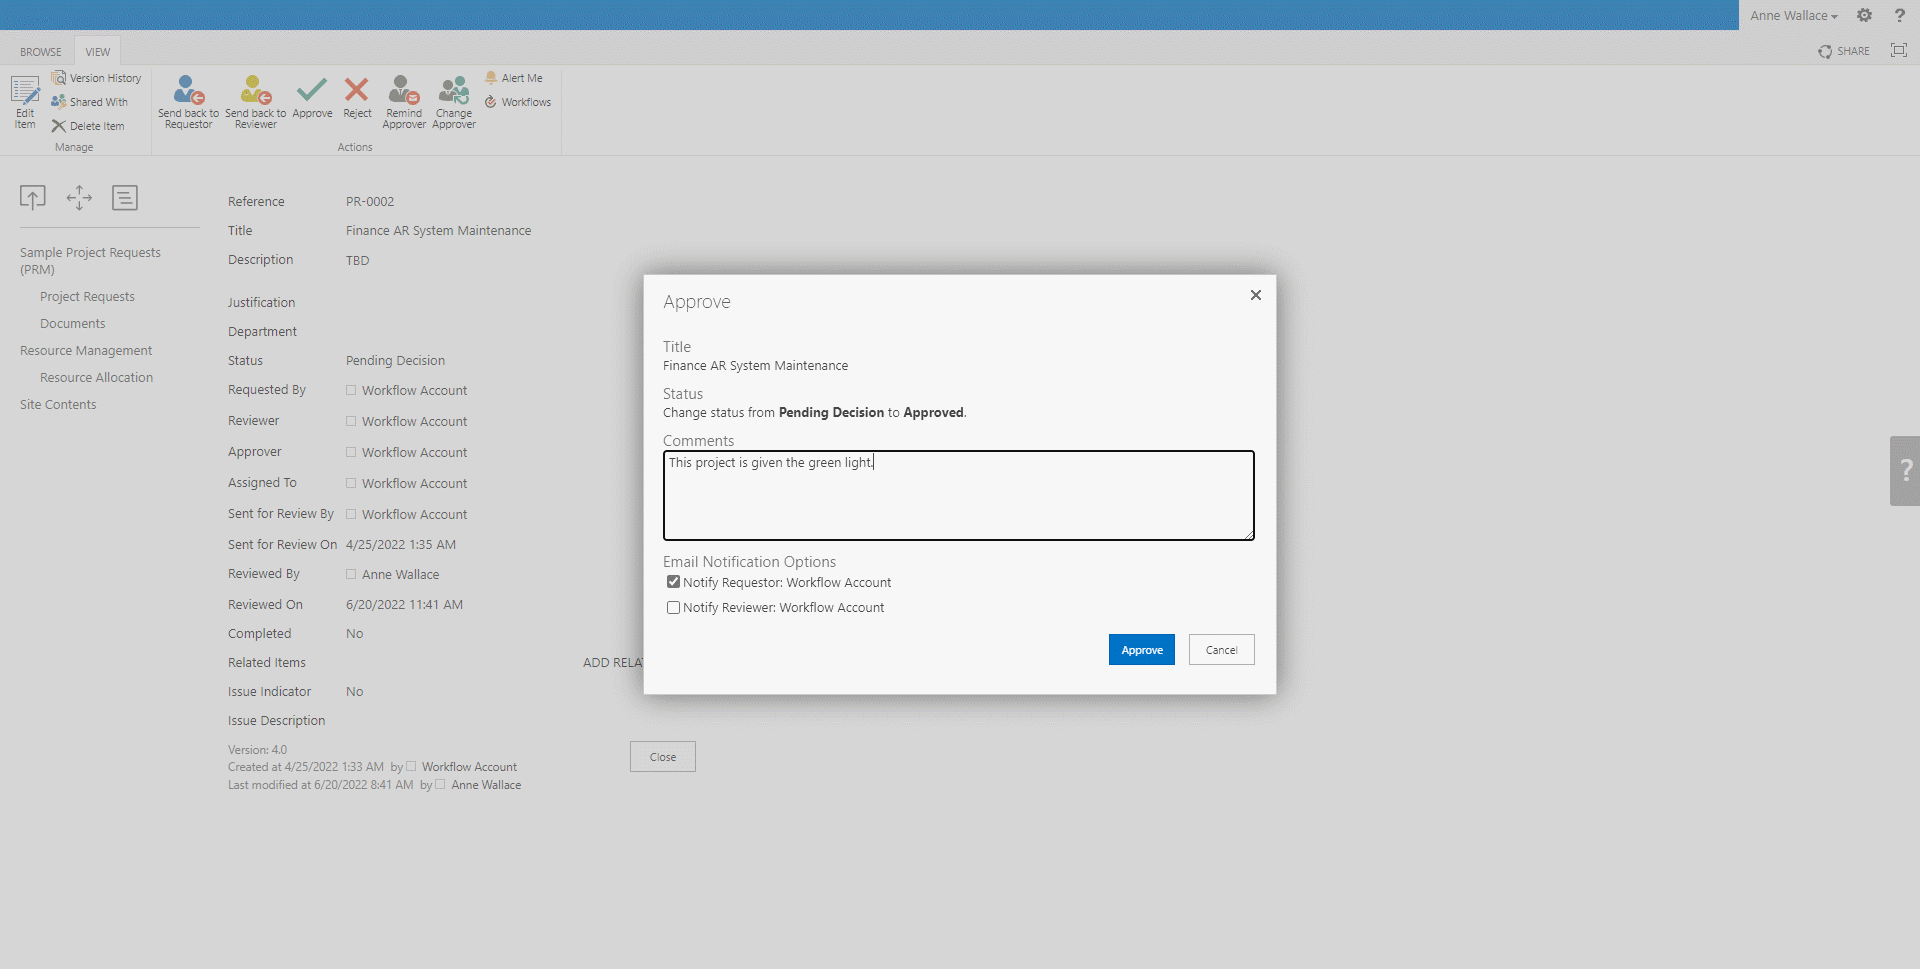The width and height of the screenshot is (1920, 969).
Task: Expand the Anne Wallace user menu
Action: point(1793,16)
